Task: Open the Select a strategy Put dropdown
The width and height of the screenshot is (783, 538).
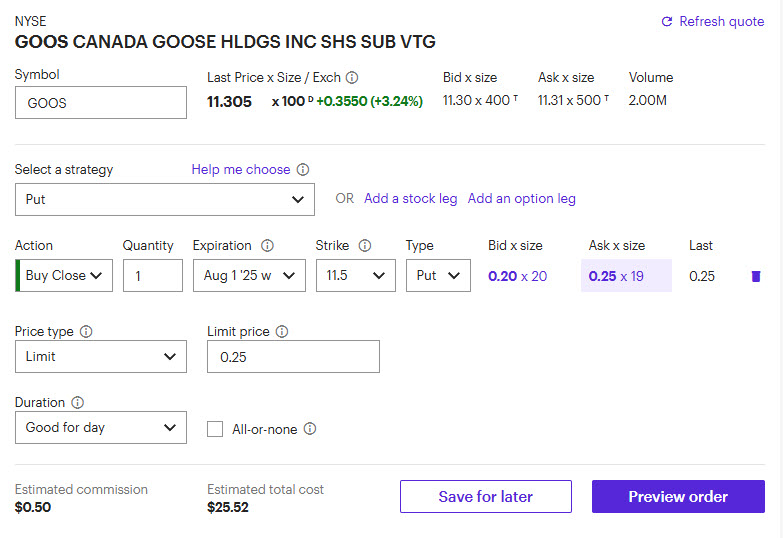Action: 165,199
